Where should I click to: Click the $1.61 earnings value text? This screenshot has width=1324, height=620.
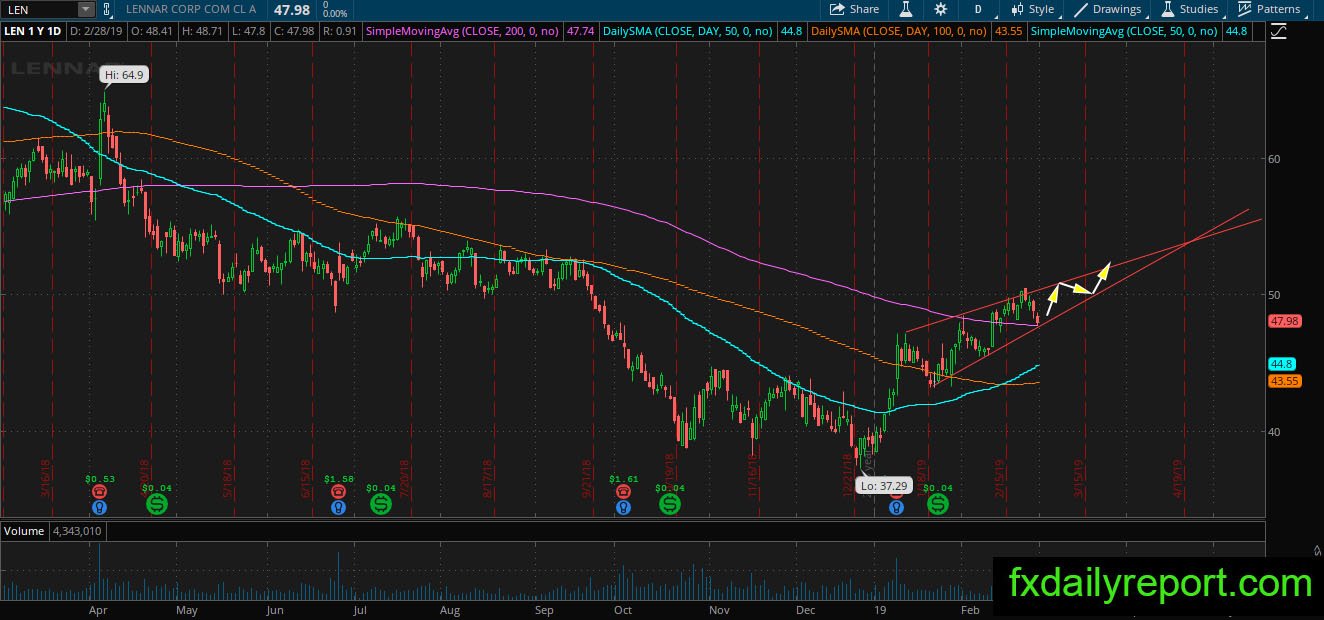pyautogui.click(x=624, y=479)
